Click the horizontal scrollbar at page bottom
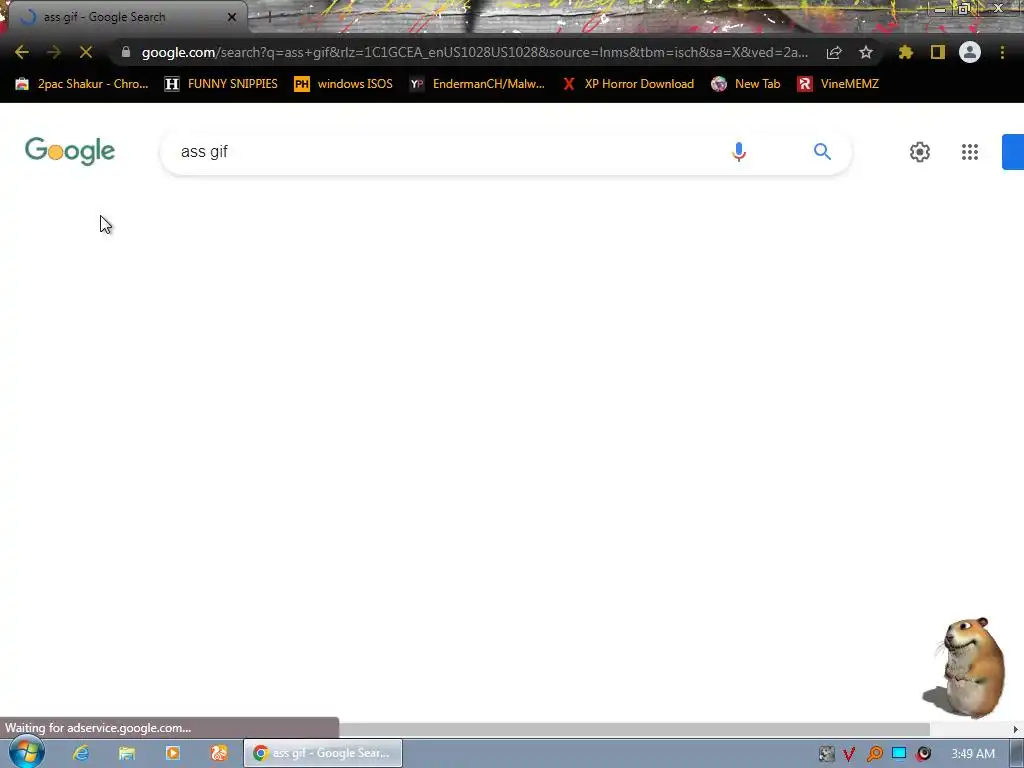This screenshot has width=1024, height=768. click(633, 729)
